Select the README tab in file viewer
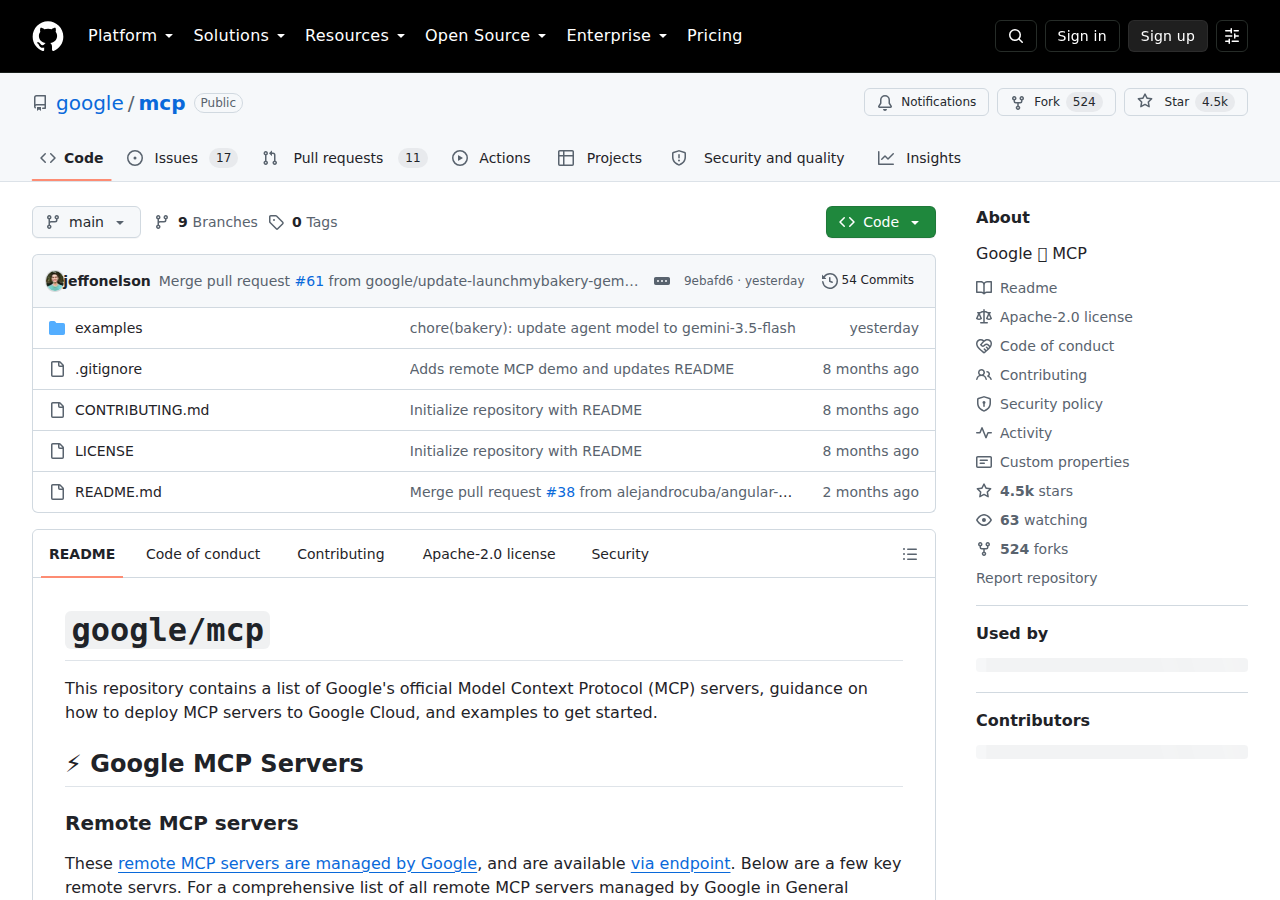This screenshot has width=1280, height=900. (x=82, y=554)
